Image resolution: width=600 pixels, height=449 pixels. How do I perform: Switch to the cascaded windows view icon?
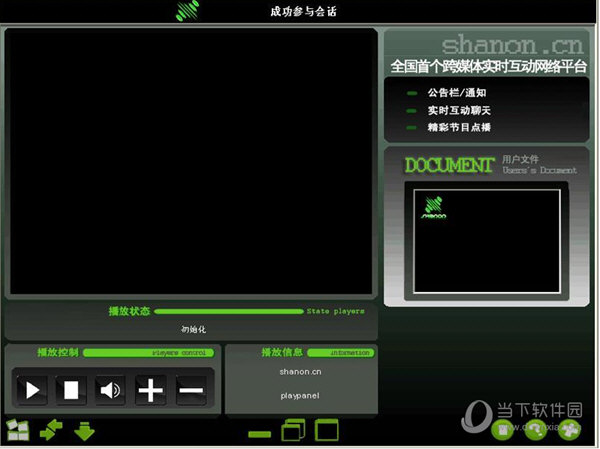293,430
